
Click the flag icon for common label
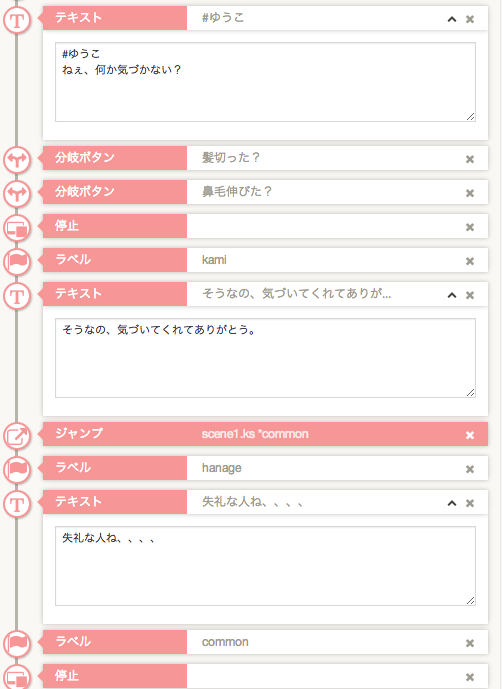[x=17, y=643]
